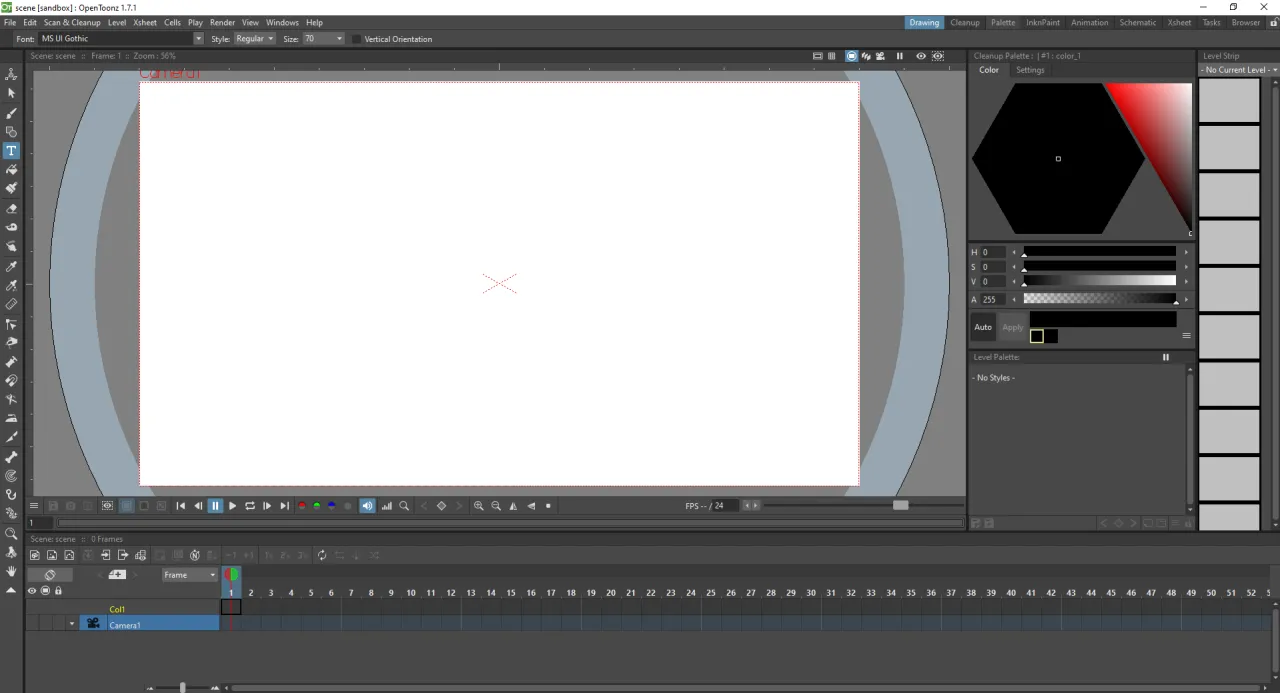
Task: Select the Animate tool at toolbar top
Action: click(x=11, y=73)
